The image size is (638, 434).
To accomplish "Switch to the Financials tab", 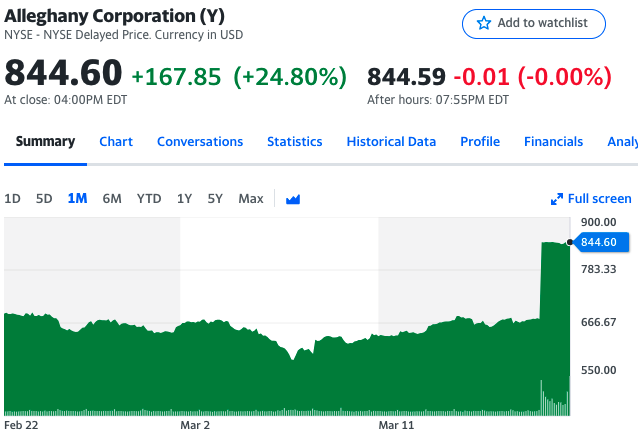I will pyautogui.click(x=553, y=142).
